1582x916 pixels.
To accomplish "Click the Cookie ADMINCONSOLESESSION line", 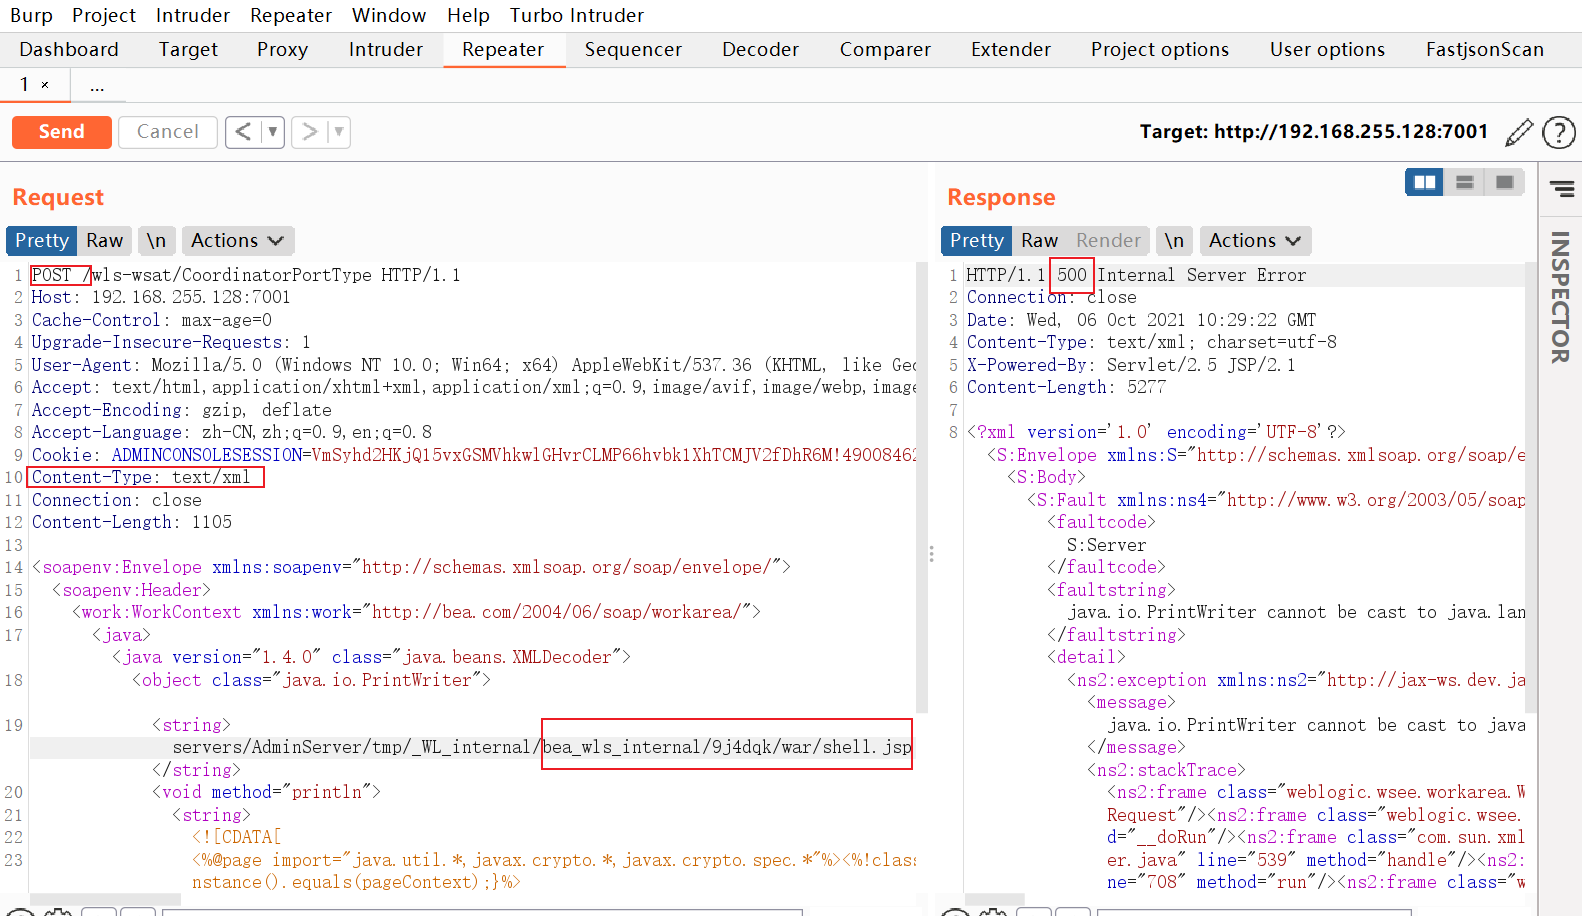I will [473, 455].
